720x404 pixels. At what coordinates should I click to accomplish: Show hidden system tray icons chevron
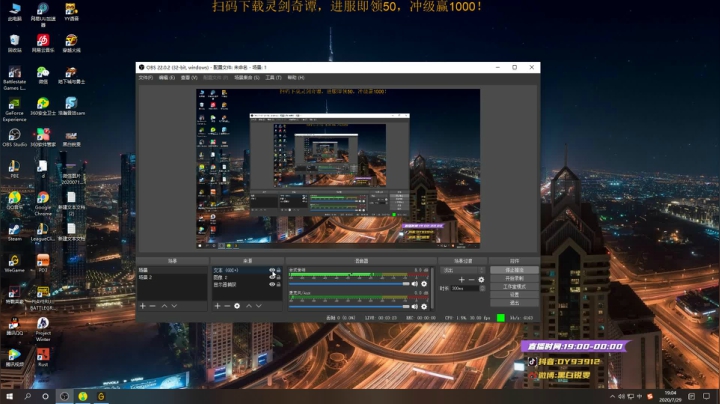(612, 396)
